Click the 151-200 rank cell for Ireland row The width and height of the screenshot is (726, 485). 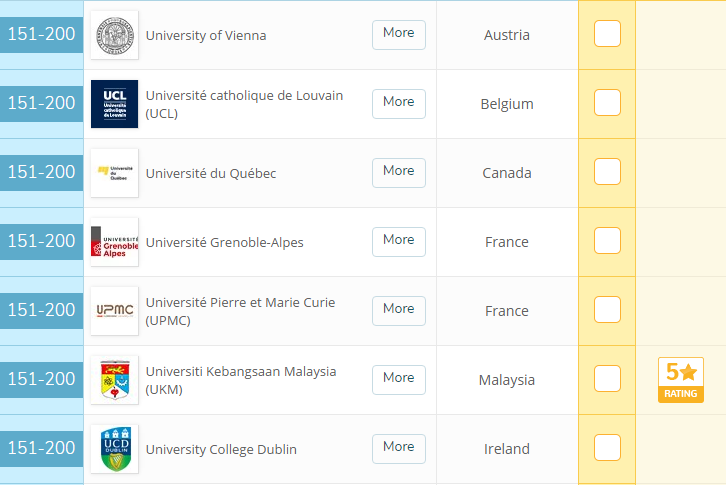tap(42, 448)
